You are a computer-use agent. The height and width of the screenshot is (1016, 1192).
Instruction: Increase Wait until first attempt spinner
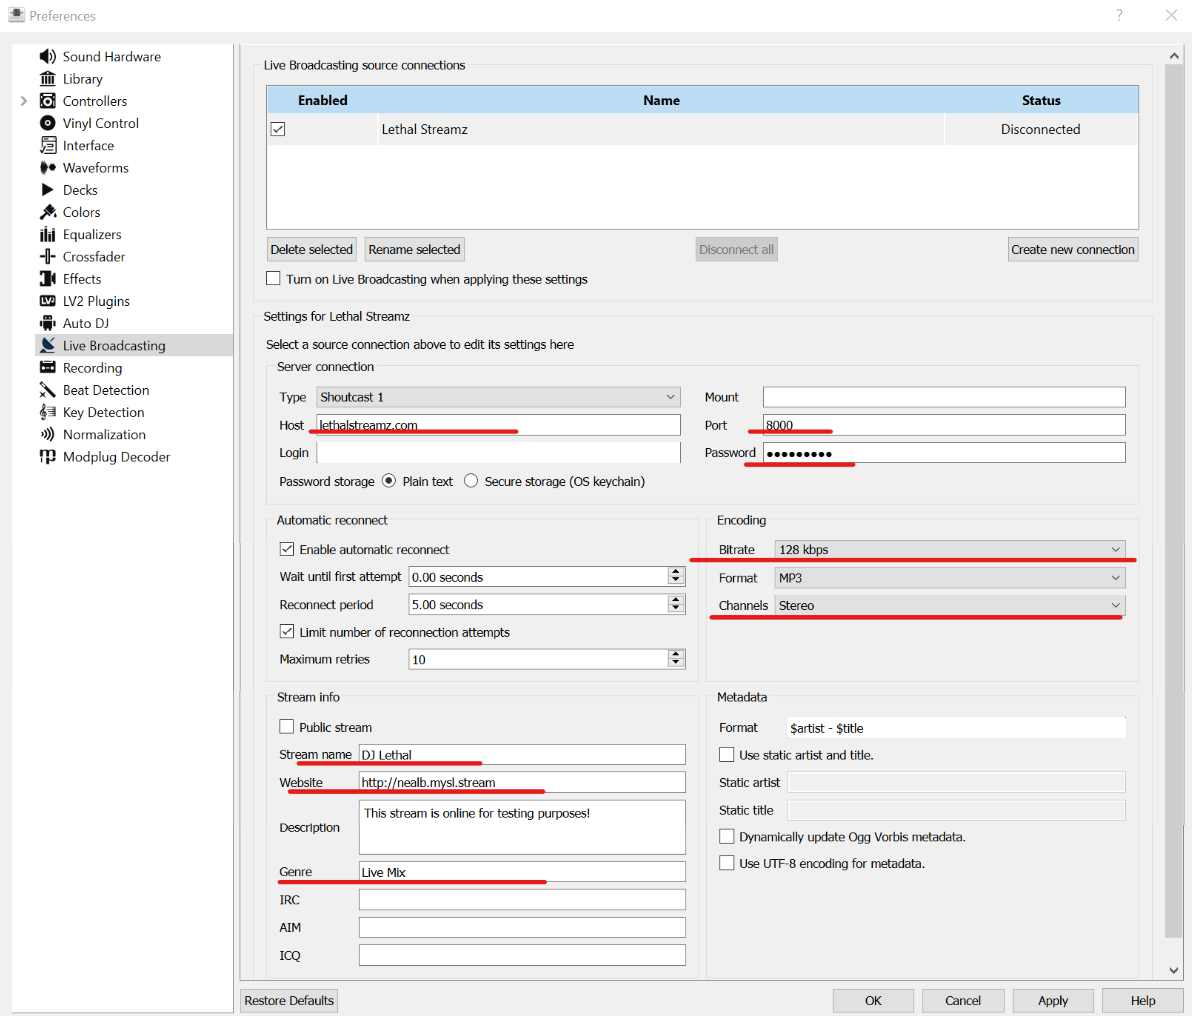tap(676, 572)
